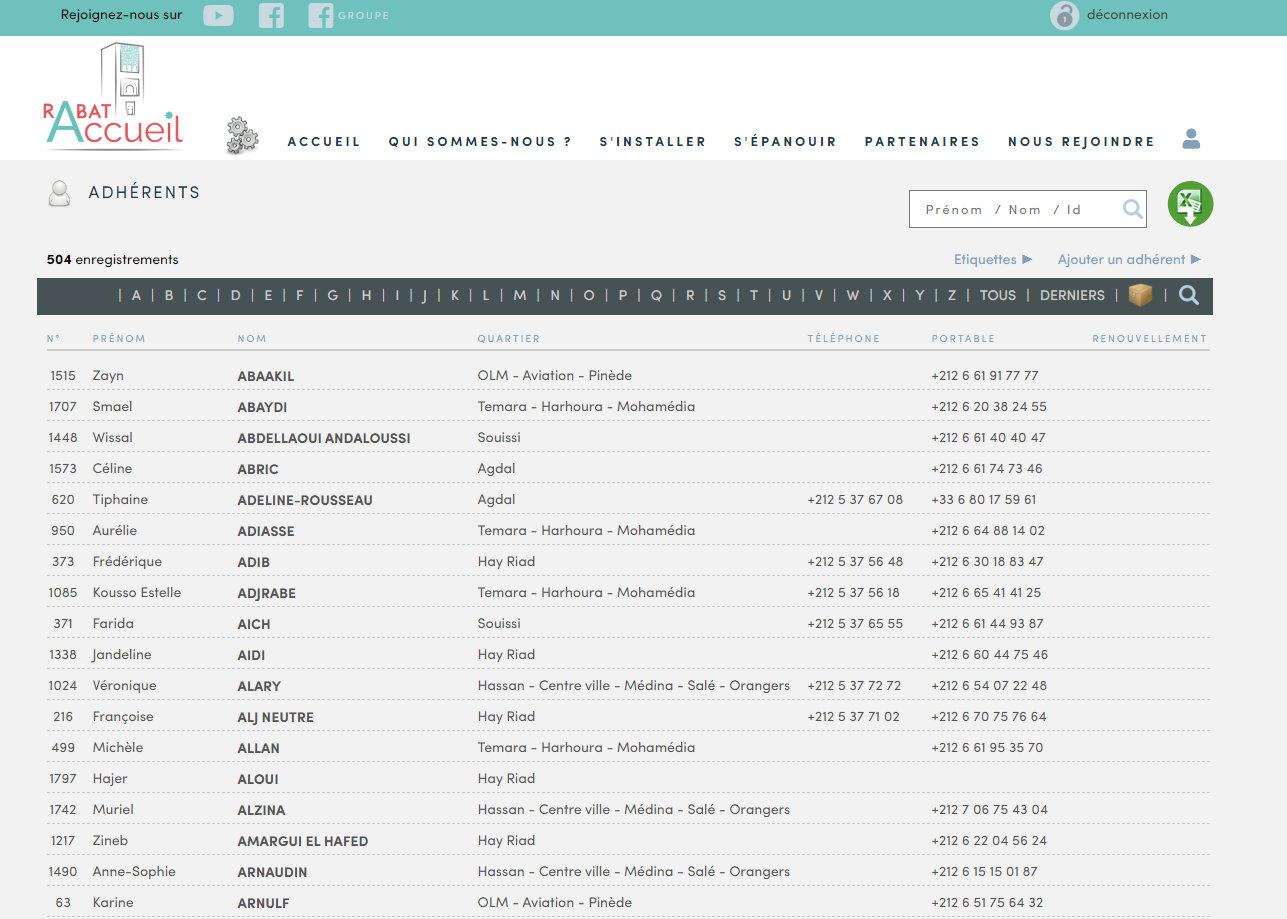Submit search with the search field magnifier

click(x=1132, y=209)
